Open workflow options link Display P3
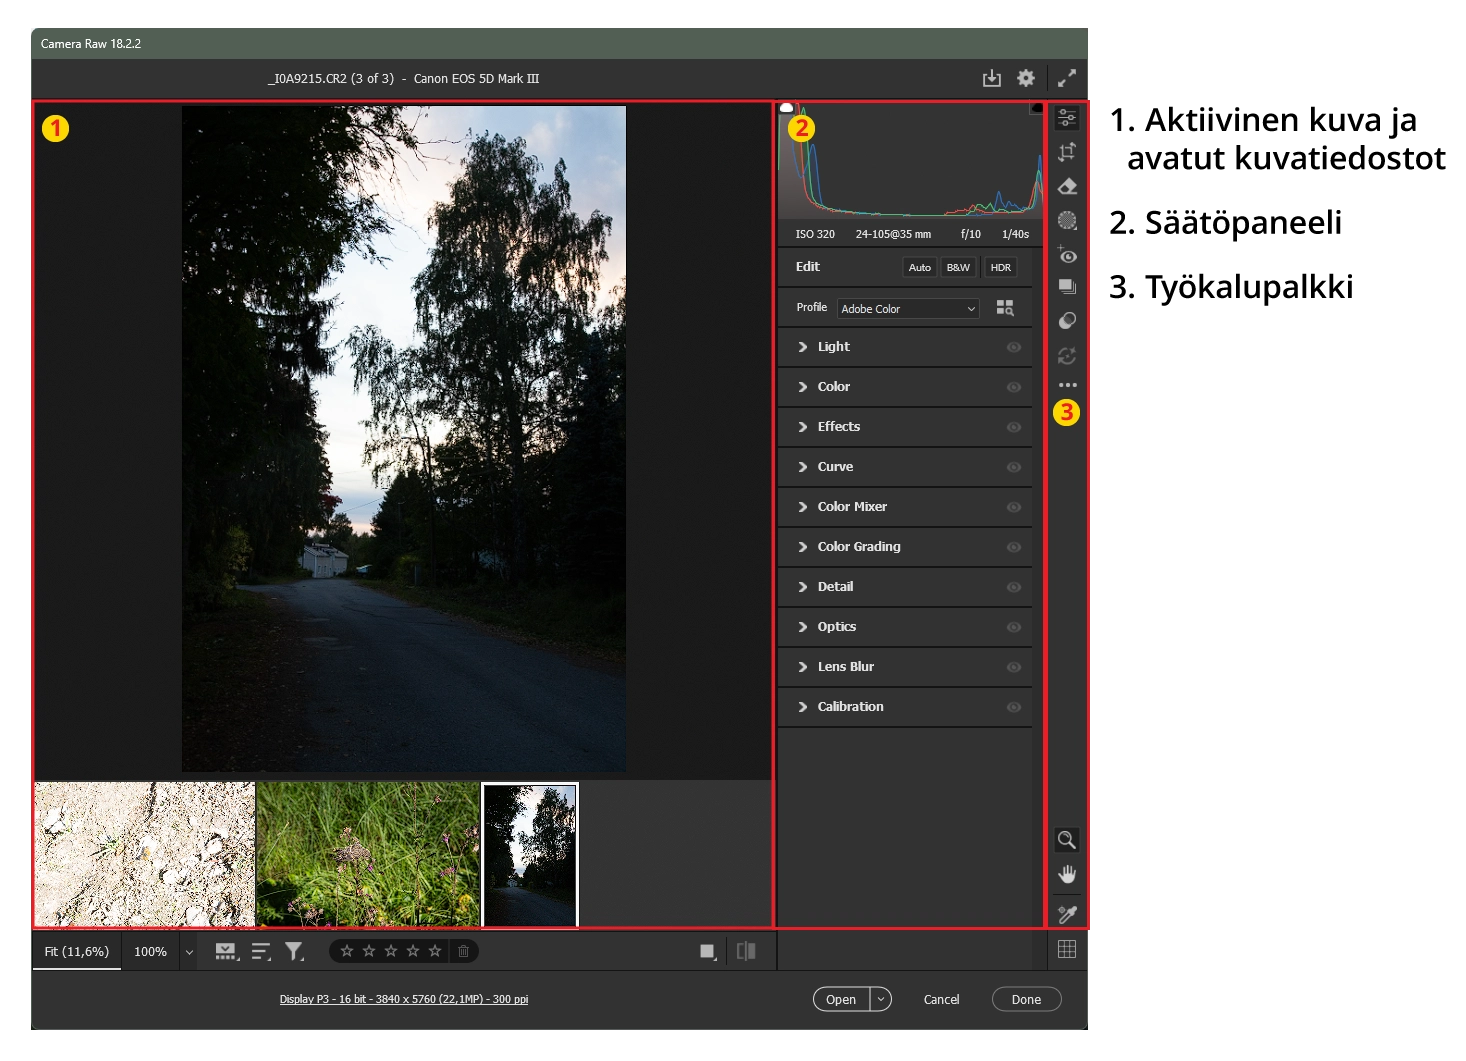Screen dimensions: 1466x1061 tap(404, 999)
